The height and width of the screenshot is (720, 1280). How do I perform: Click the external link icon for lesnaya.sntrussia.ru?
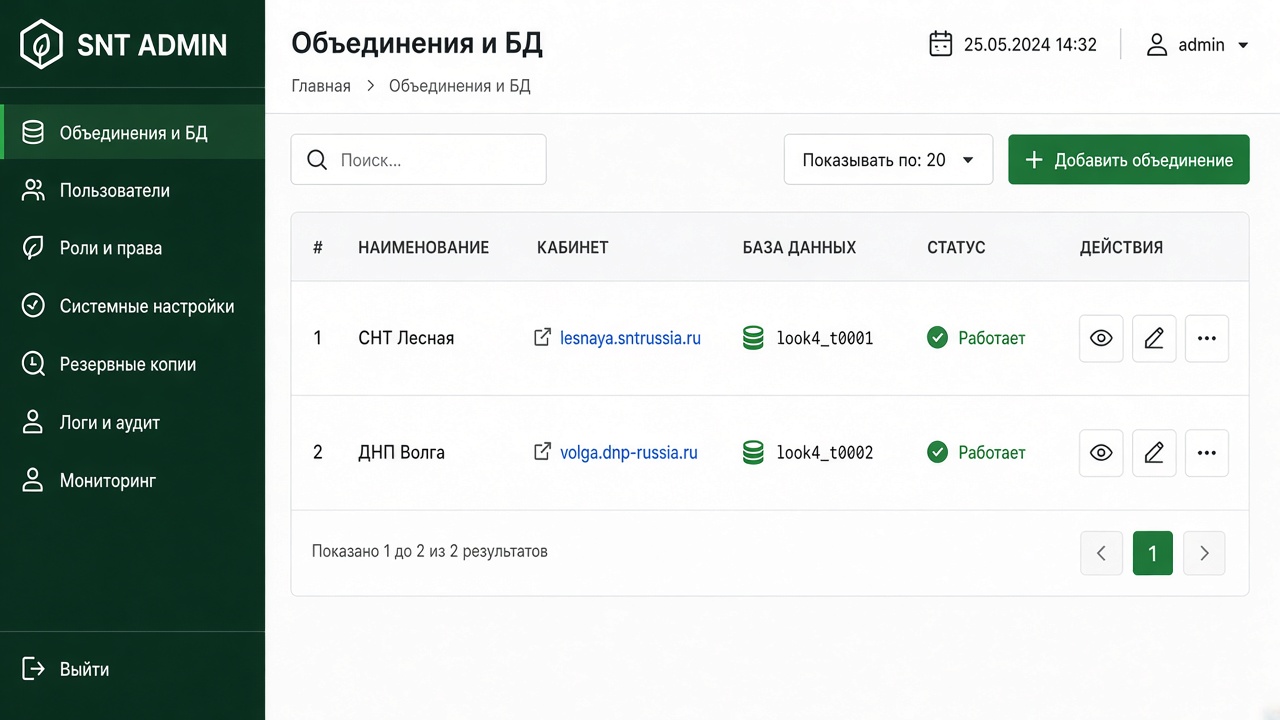[542, 338]
